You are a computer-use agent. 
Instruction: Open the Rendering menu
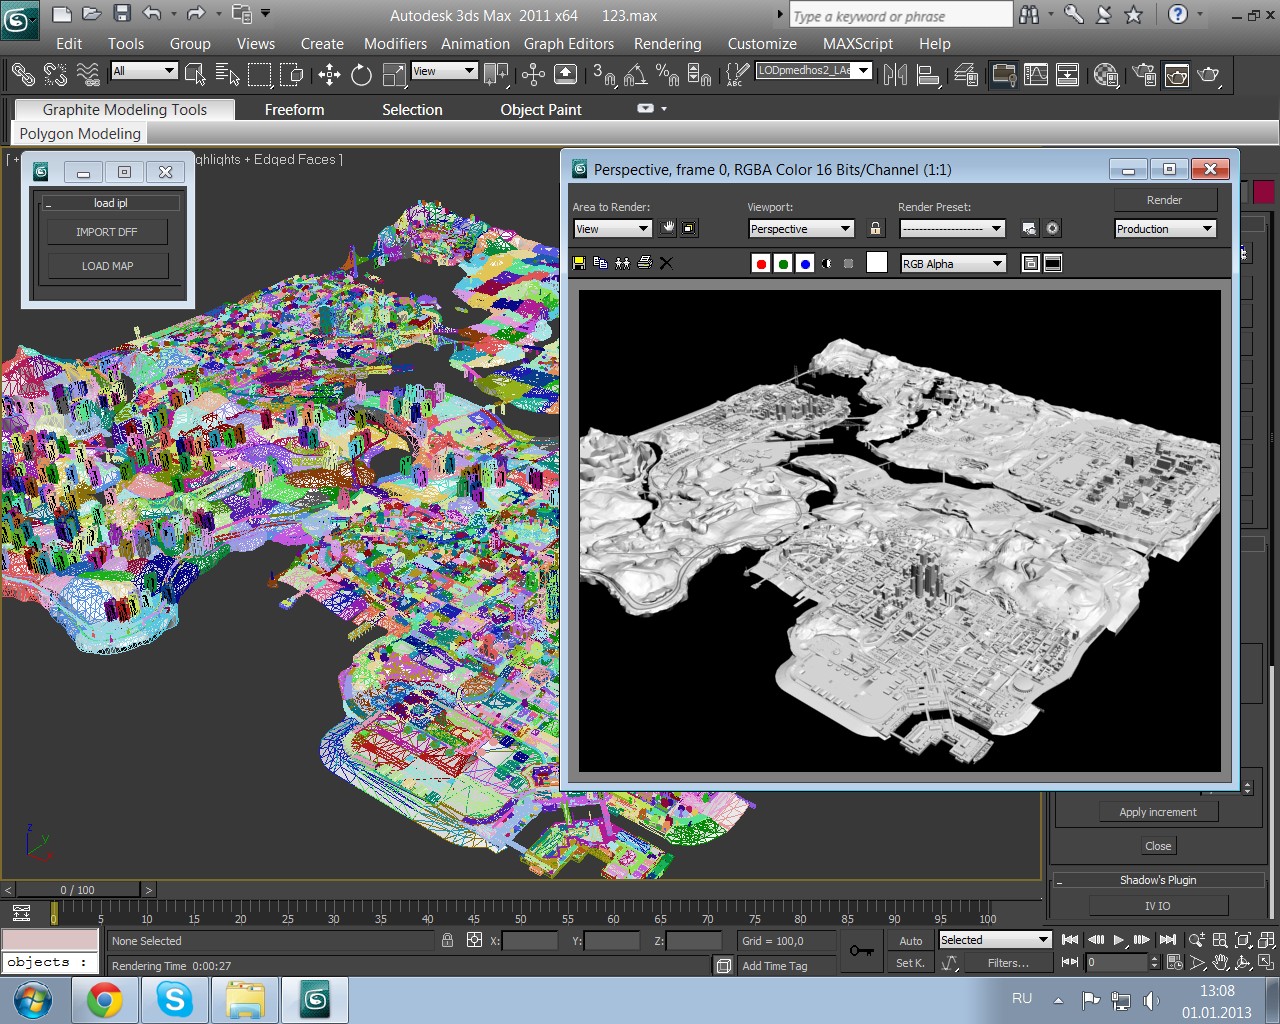coord(667,43)
